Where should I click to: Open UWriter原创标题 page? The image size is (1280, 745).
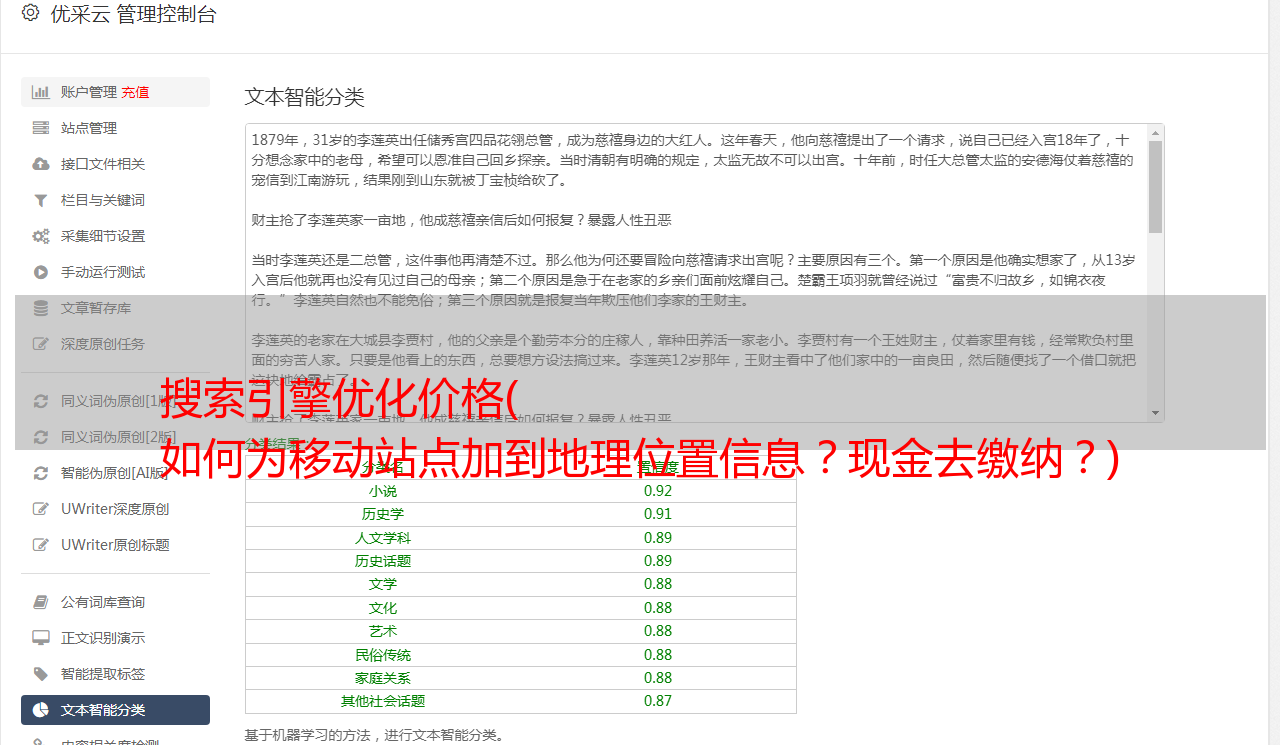(x=115, y=545)
